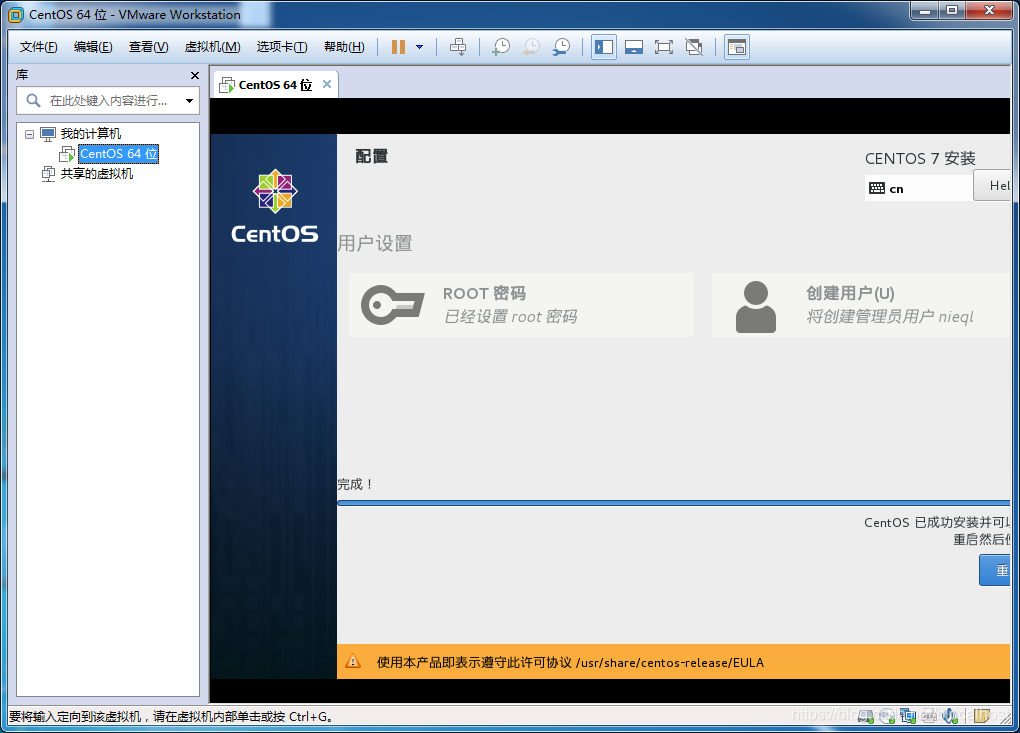The height and width of the screenshot is (733, 1020).
Task: Click the blue reboot button
Action: [995, 570]
